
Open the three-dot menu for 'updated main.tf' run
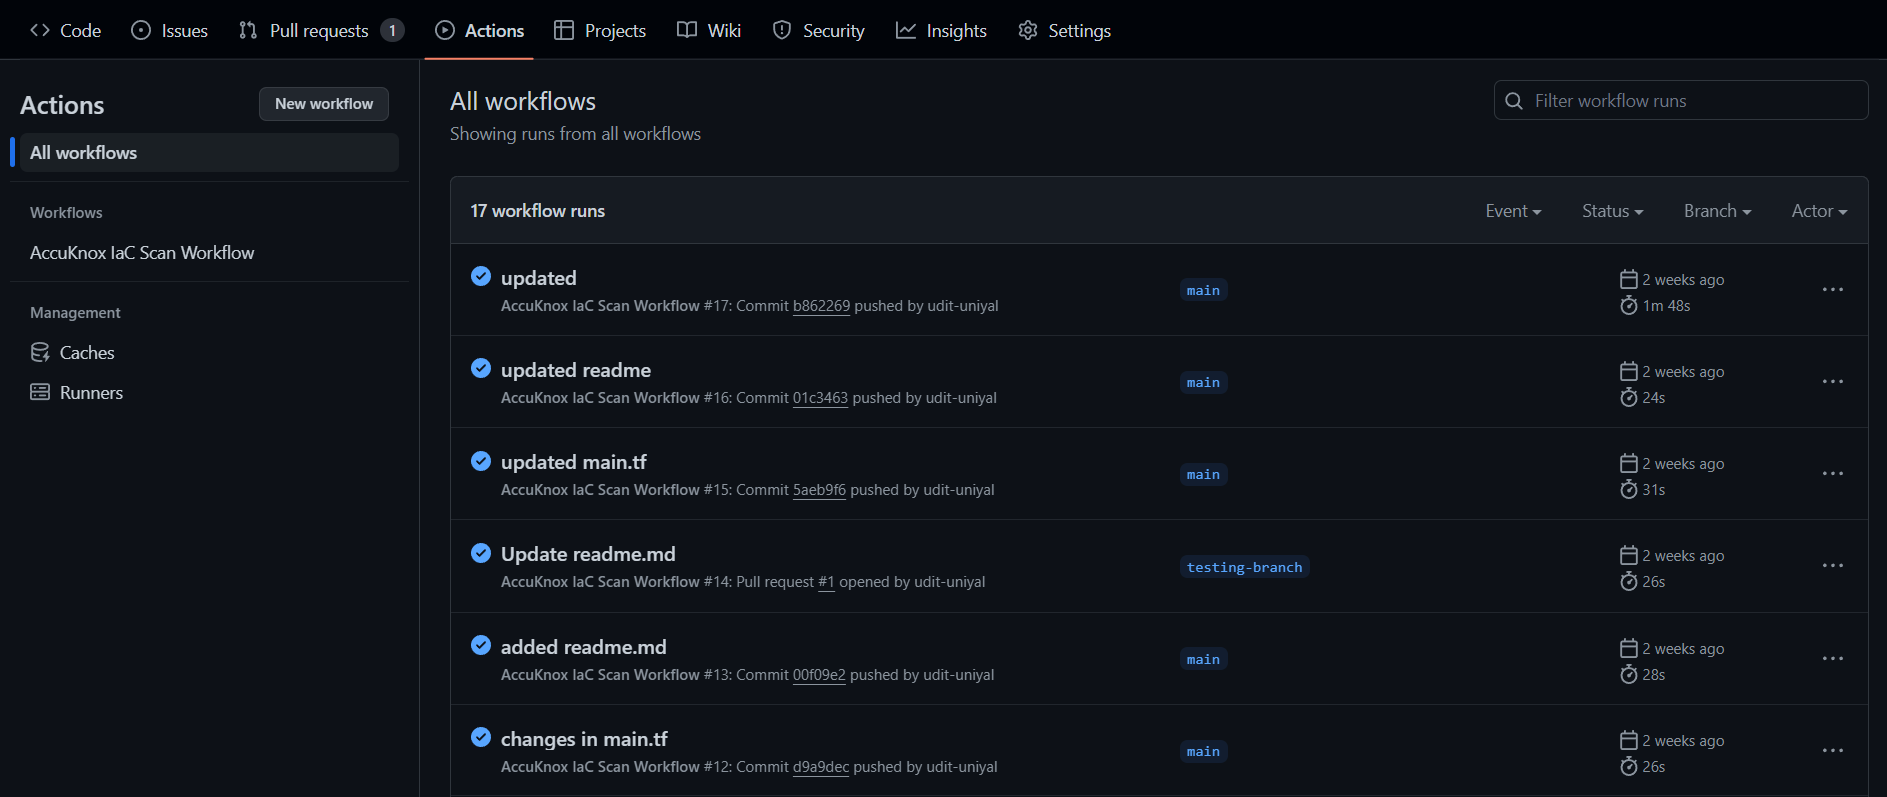coord(1832,473)
